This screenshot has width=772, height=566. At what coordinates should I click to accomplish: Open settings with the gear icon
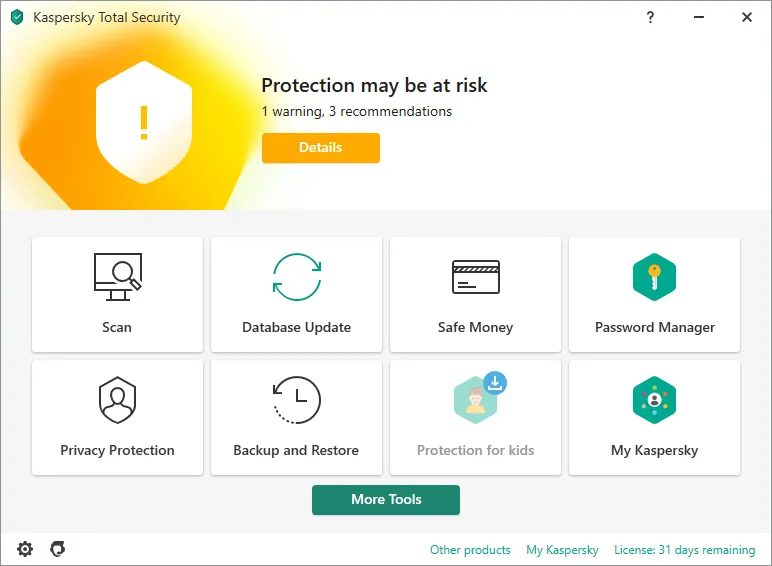(x=25, y=549)
